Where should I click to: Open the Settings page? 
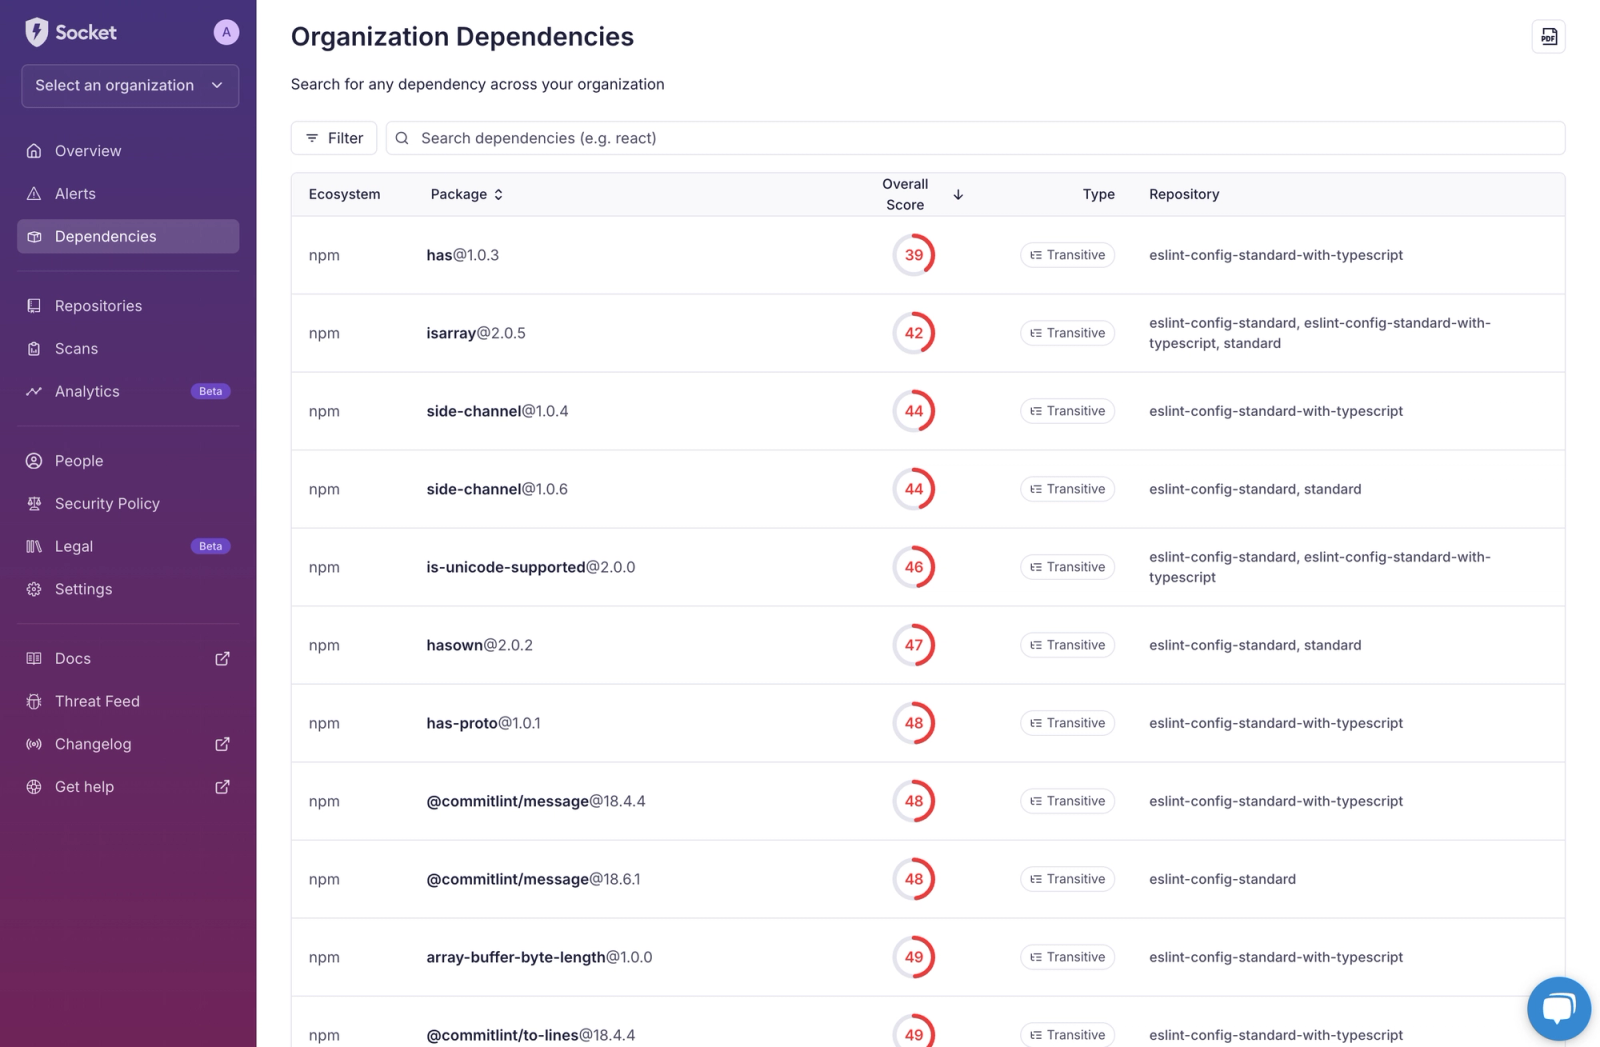(x=128, y=589)
